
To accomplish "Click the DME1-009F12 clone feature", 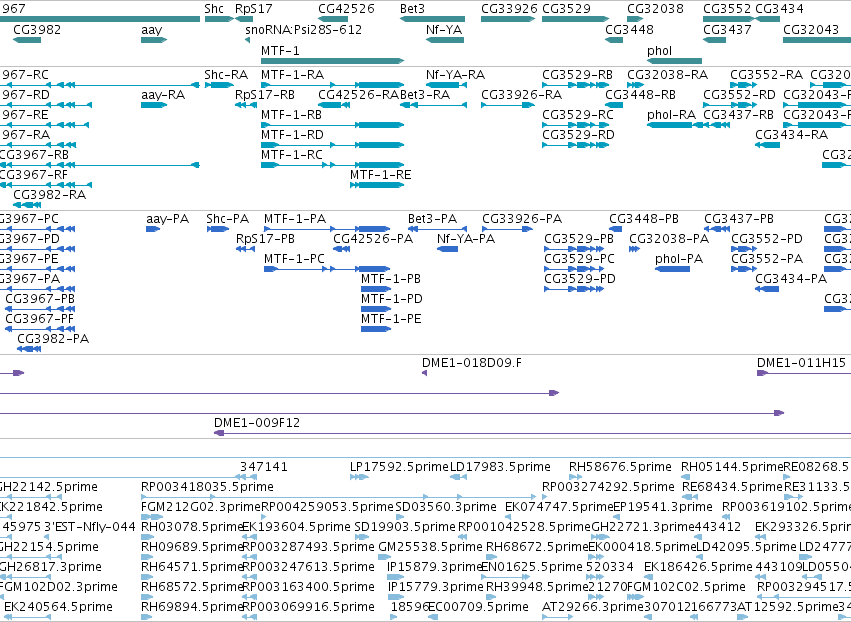I will 532,433.
